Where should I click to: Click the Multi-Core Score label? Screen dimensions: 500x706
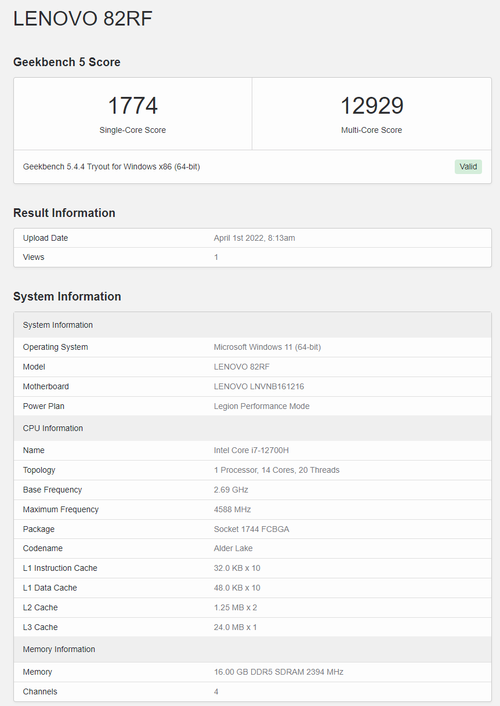372,130
